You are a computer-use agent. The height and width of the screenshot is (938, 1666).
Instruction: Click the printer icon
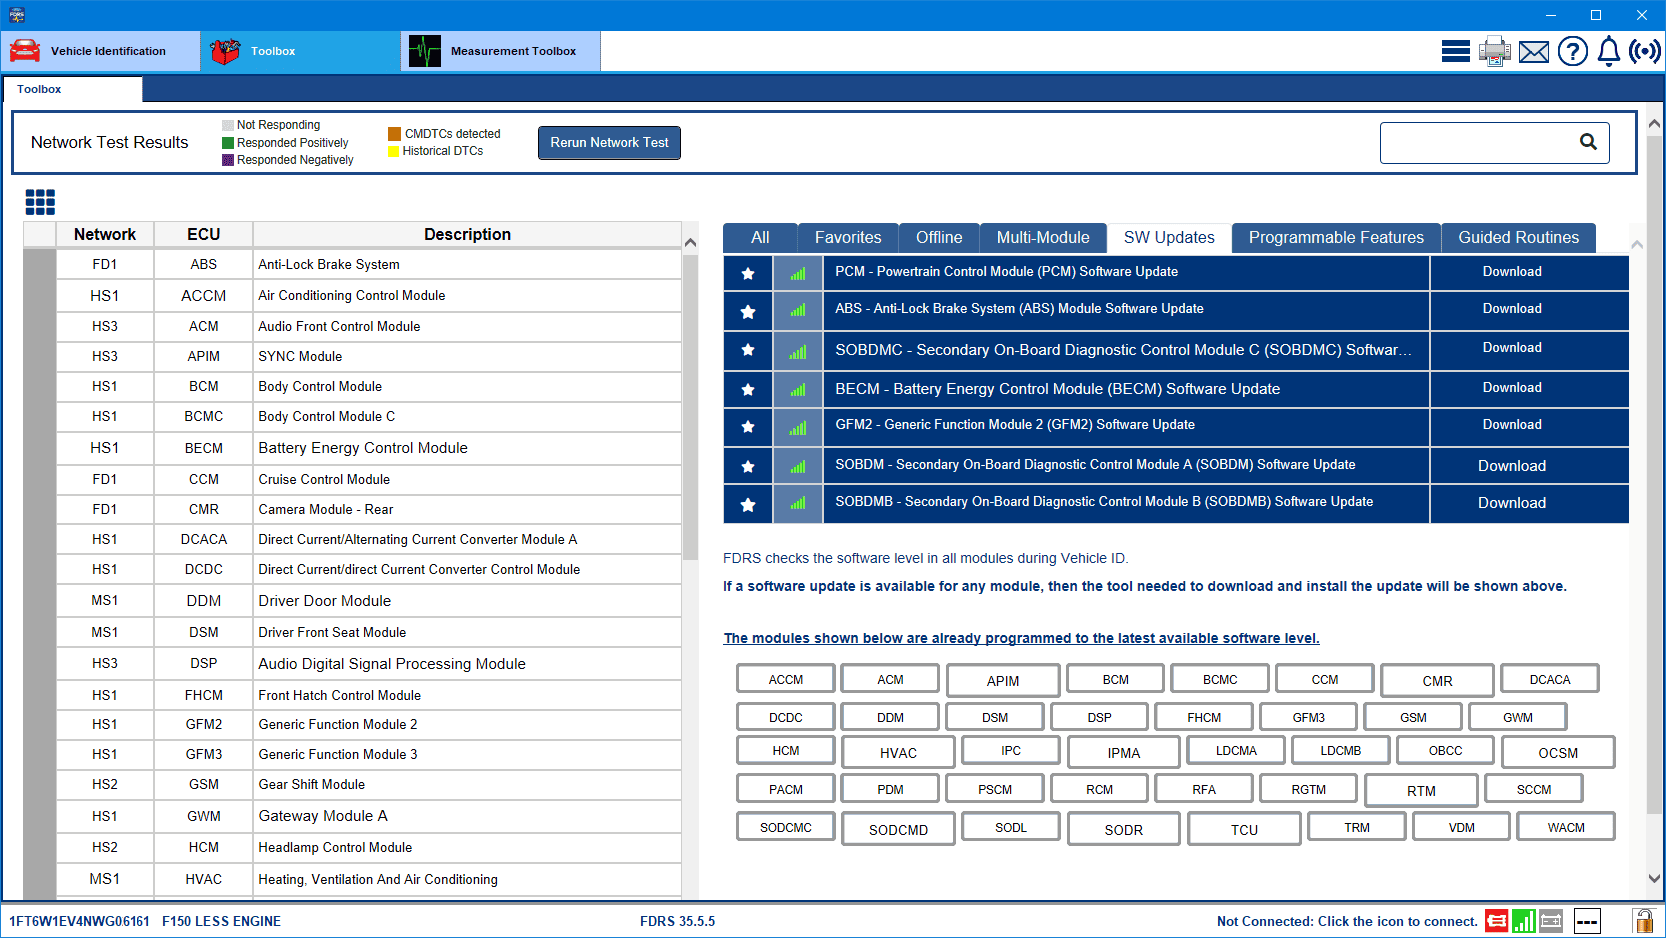[x=1494, y=51]
